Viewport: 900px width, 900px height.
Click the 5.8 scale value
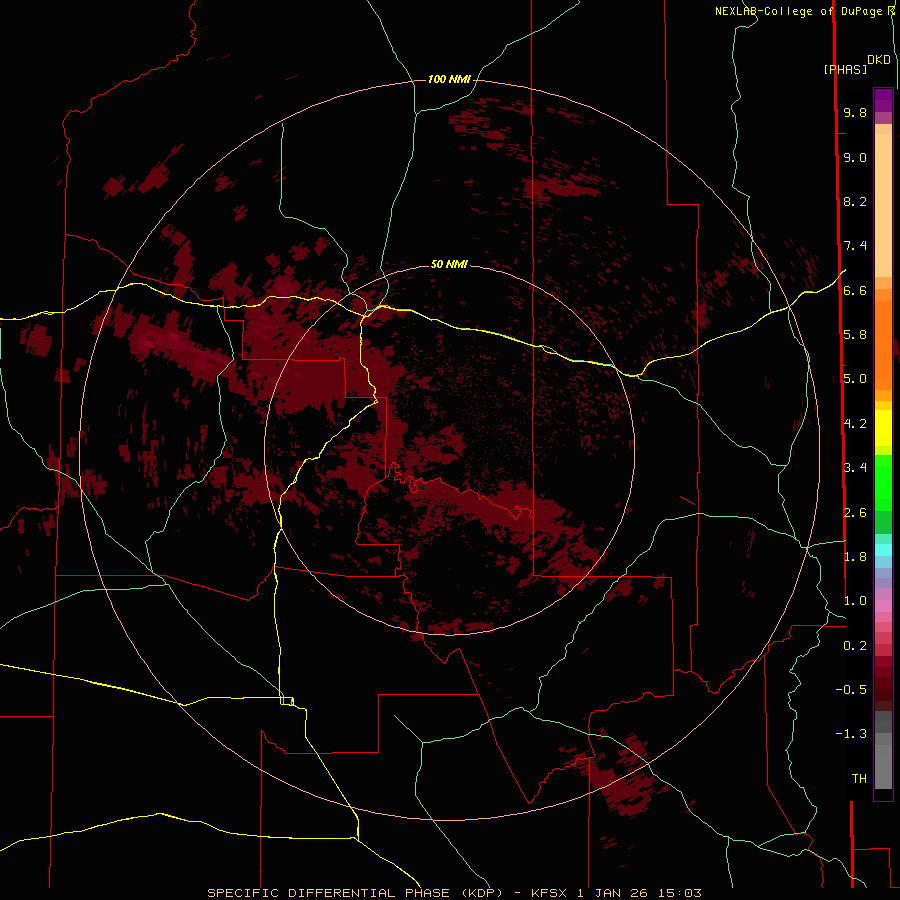click(855, 335)
